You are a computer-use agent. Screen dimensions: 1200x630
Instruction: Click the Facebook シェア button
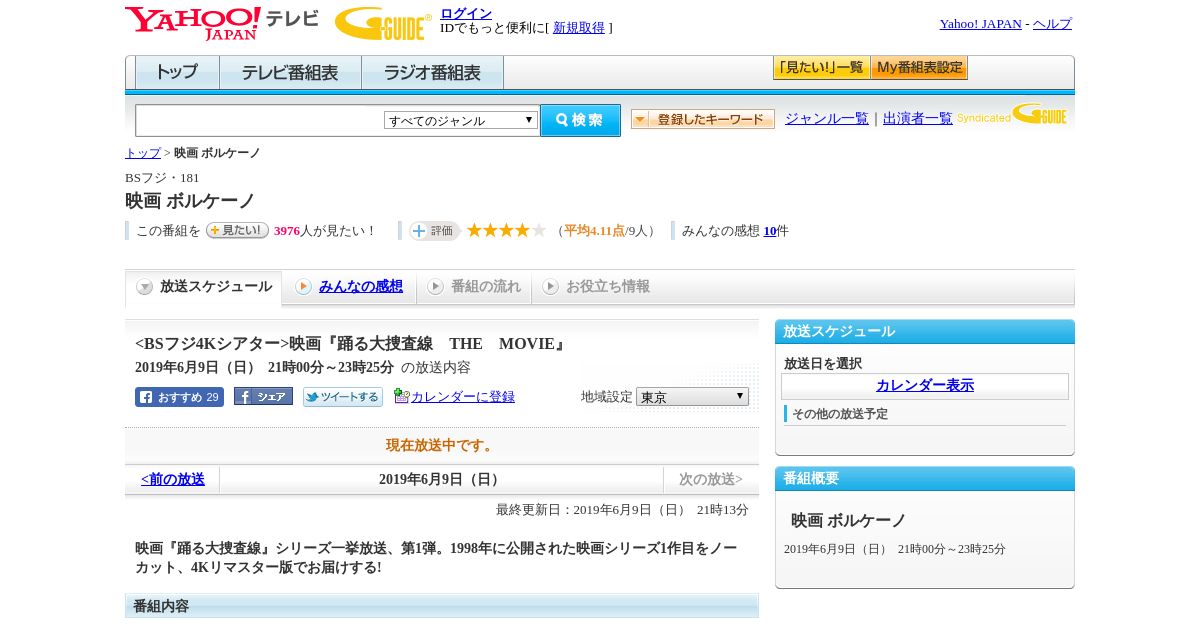[x=263, y=396]
